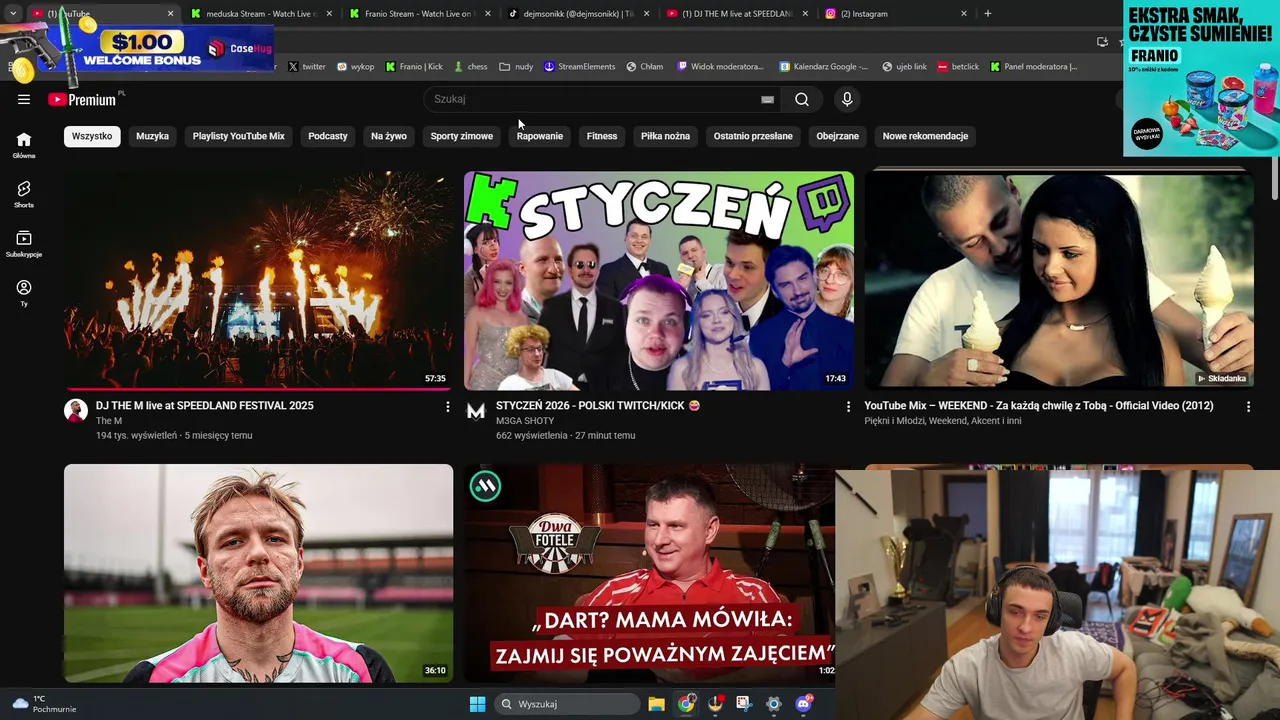Viewport: 1280px width, 720px height.
Task: Open title STYCZEŃ 2026 - POLSKI TWITCH/KICK
Action: (598, 406)
